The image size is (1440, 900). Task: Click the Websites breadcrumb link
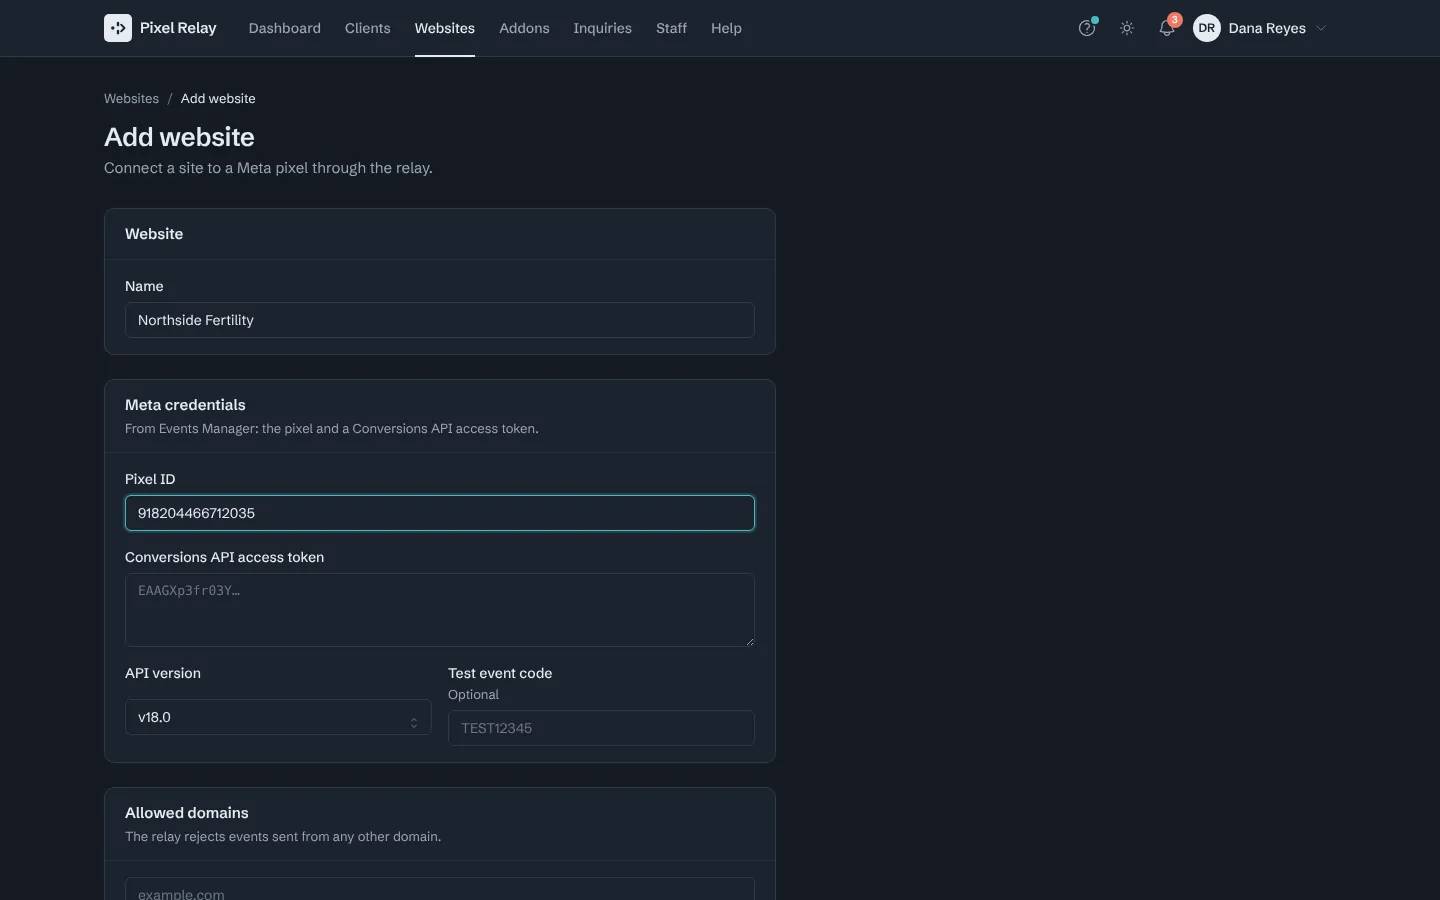131,98
